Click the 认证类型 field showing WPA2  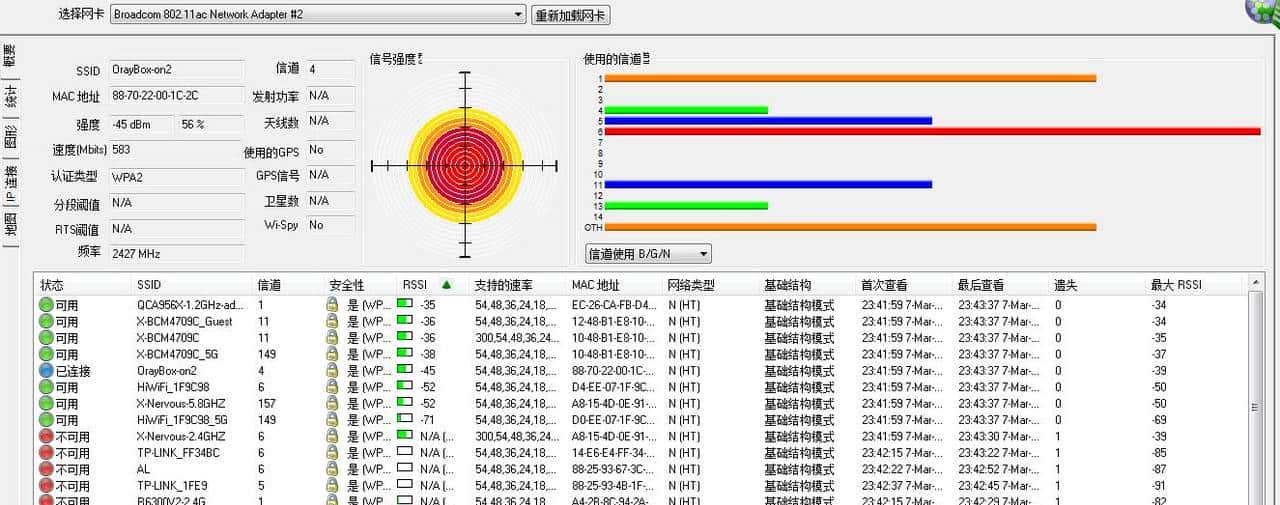coord(176,176)
